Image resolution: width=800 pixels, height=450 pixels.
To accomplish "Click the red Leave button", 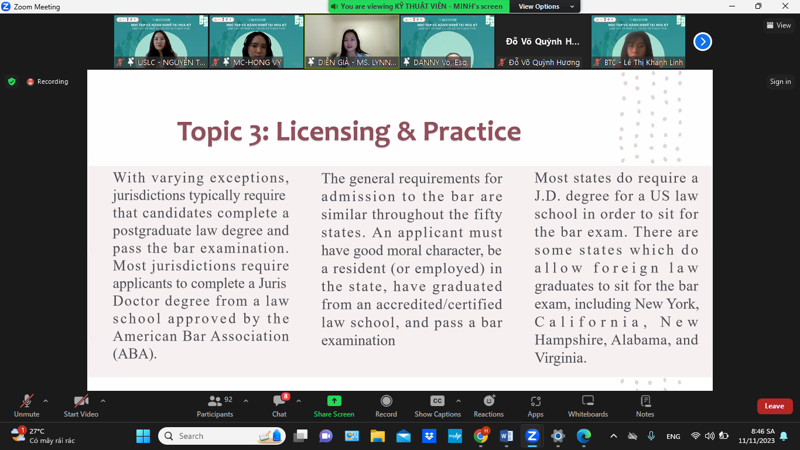I will (x=774, y=406).
